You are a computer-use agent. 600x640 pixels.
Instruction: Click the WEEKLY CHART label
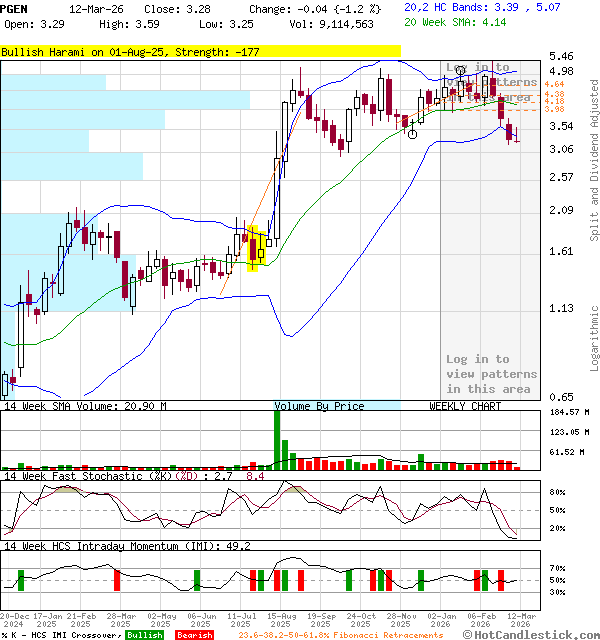[x=465, y=406]
